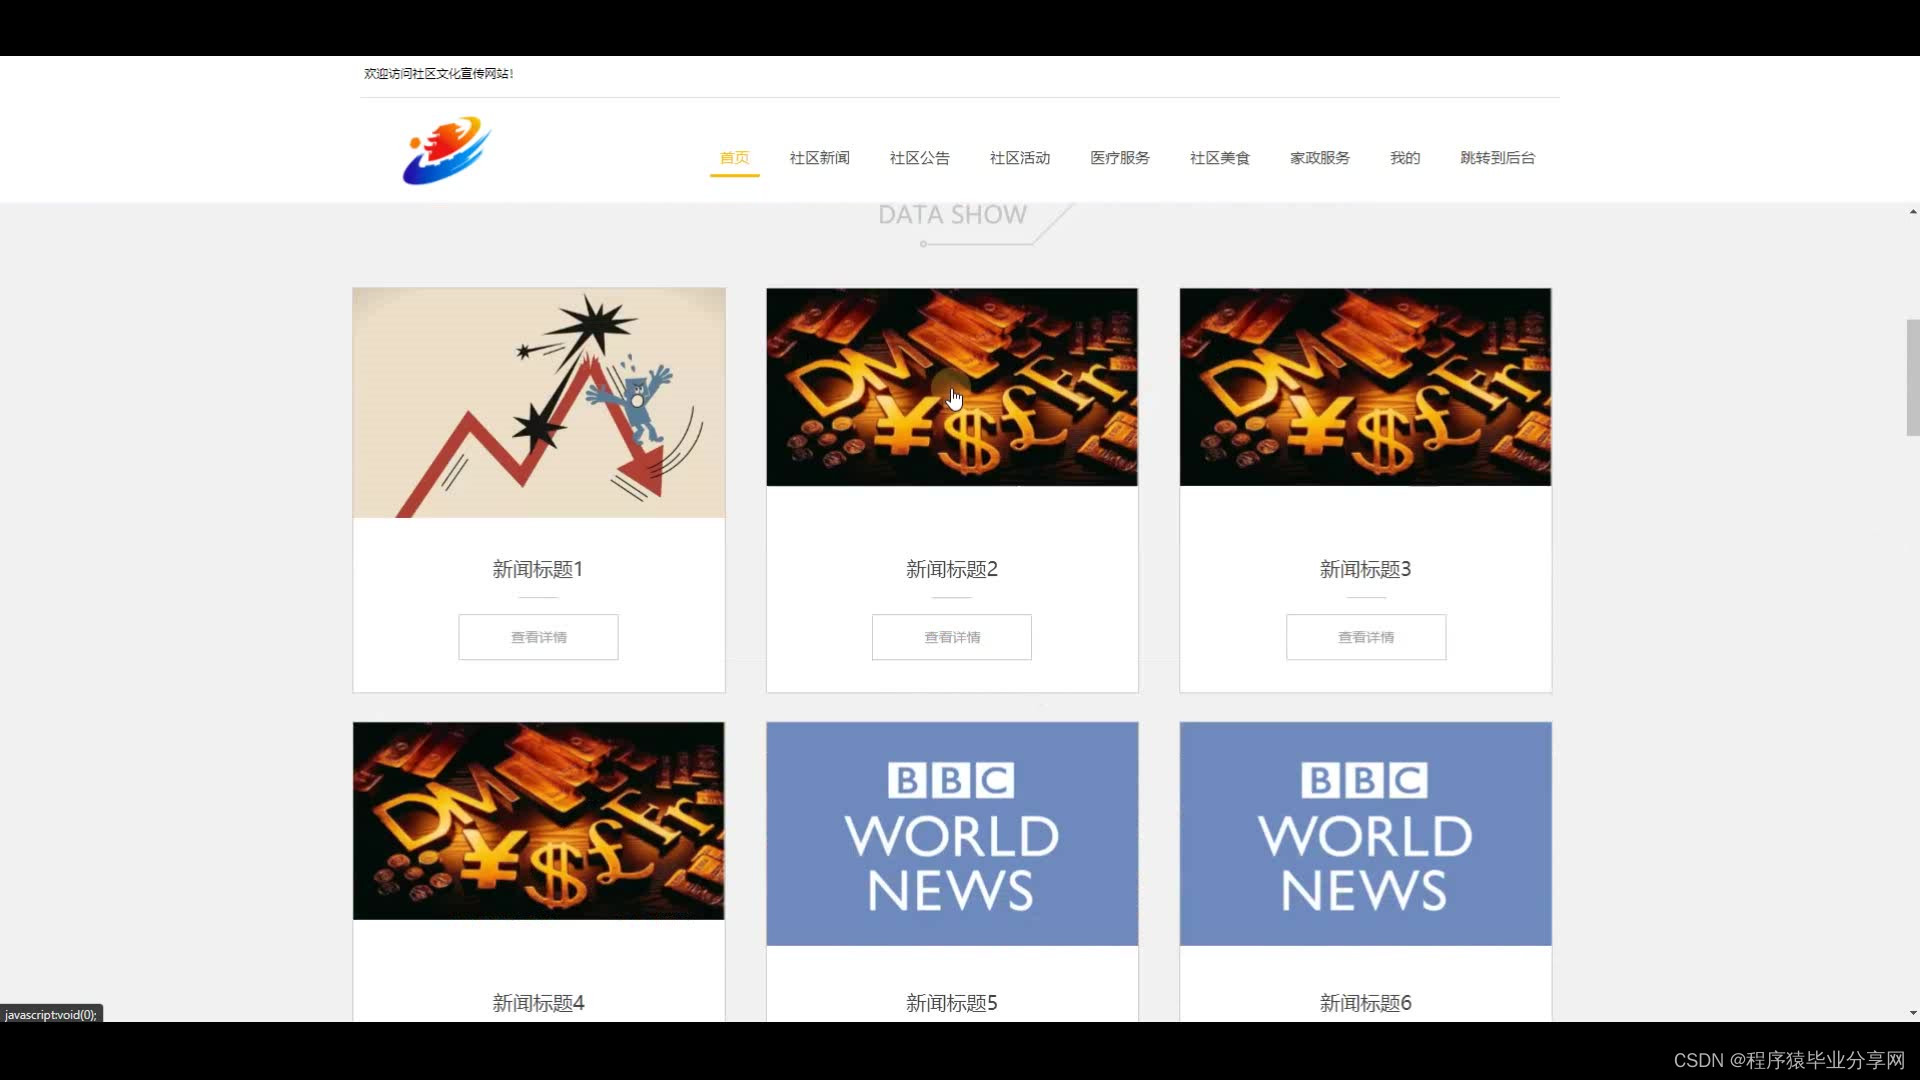Image resolution: width=1920 pixels, height=1080 pixels.
Task: Click the scrollbar up arrow
Action: [x=1912, y=212]
